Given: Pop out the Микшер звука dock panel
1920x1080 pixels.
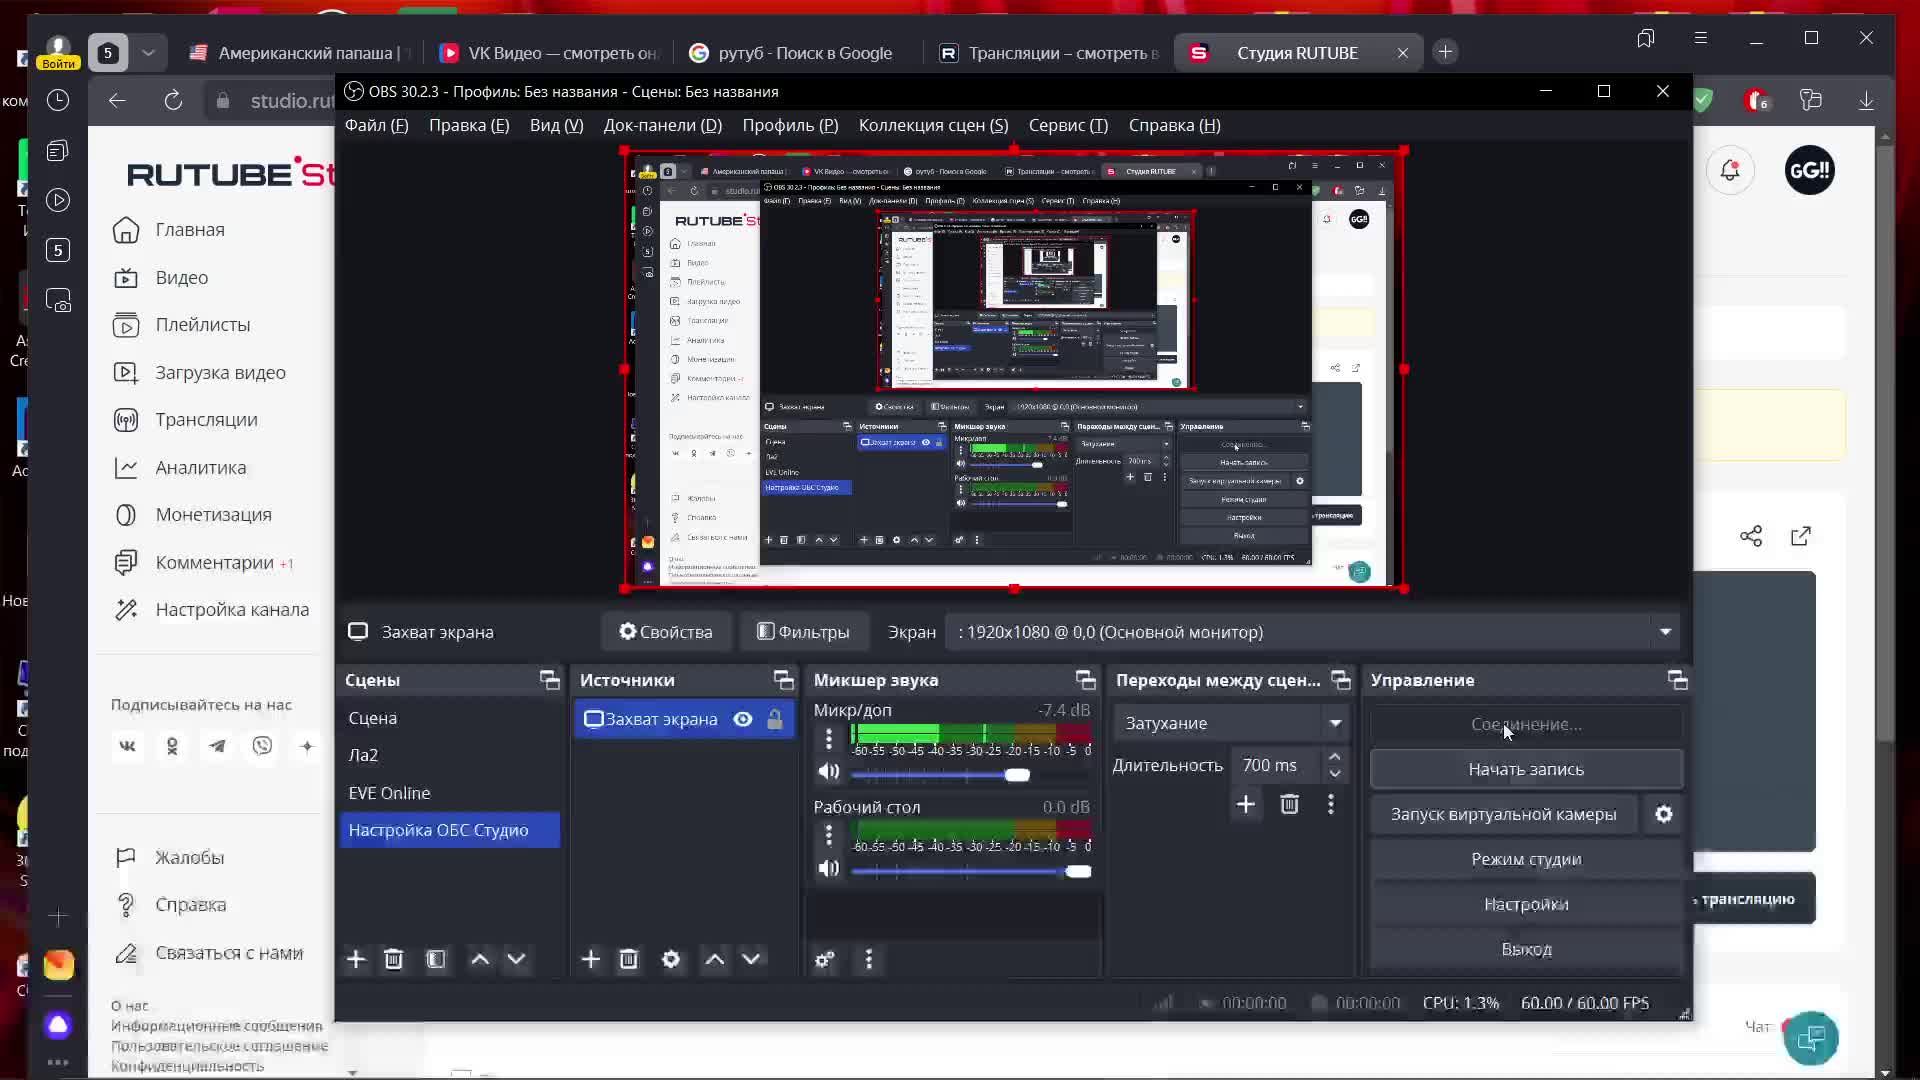Looking at the screenshot, I should tap(1086, 681).
